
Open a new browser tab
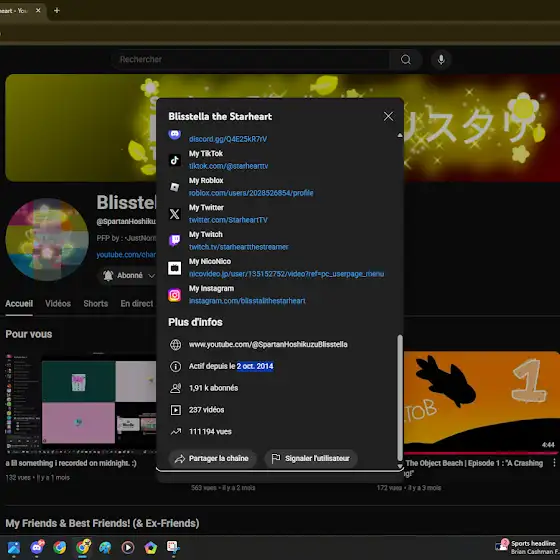pyautogui.click(x=56, y=10)
